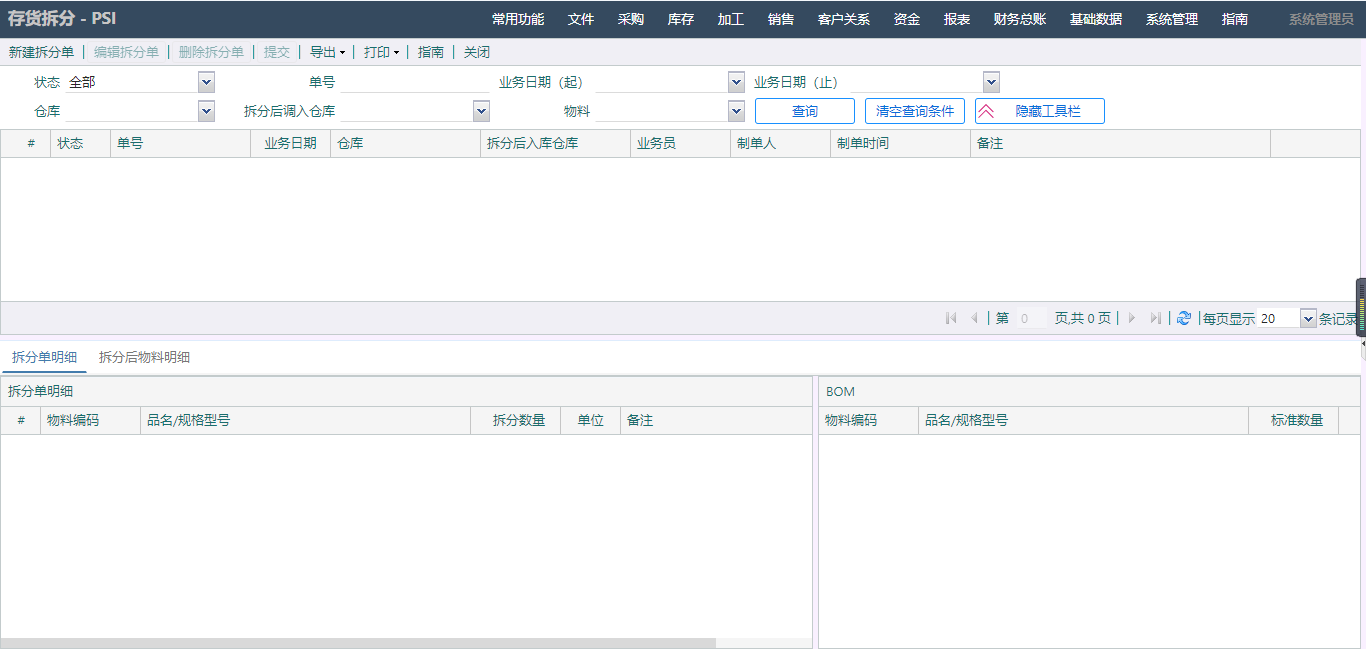Click the 业务员 column header
Image resolution: width=1366 pixels, height=649 pixels.
680,143
